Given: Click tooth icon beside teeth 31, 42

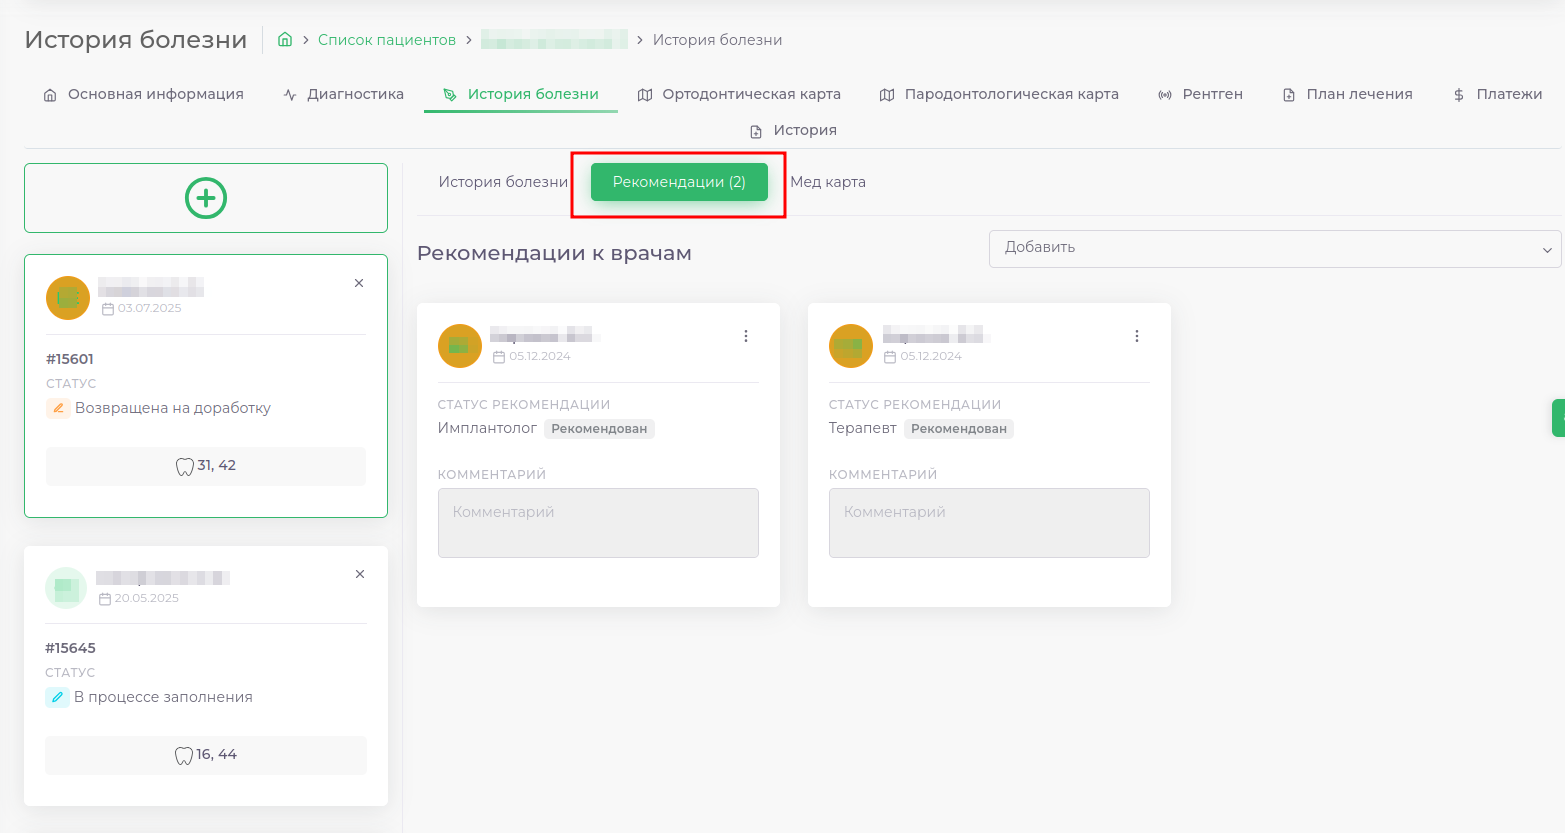Looking at the screenshot, I should (184, 467).
